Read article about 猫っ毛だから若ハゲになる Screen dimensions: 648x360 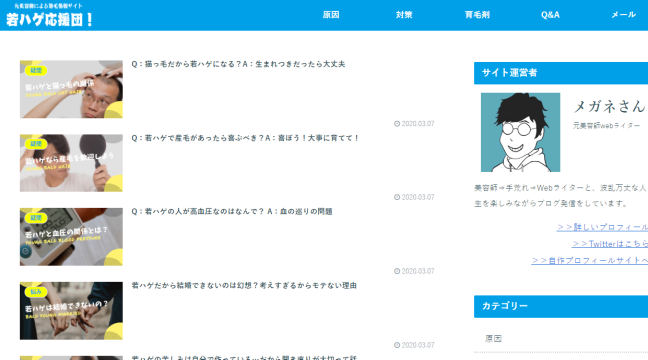pyautogui.click(x=238, y=64)
